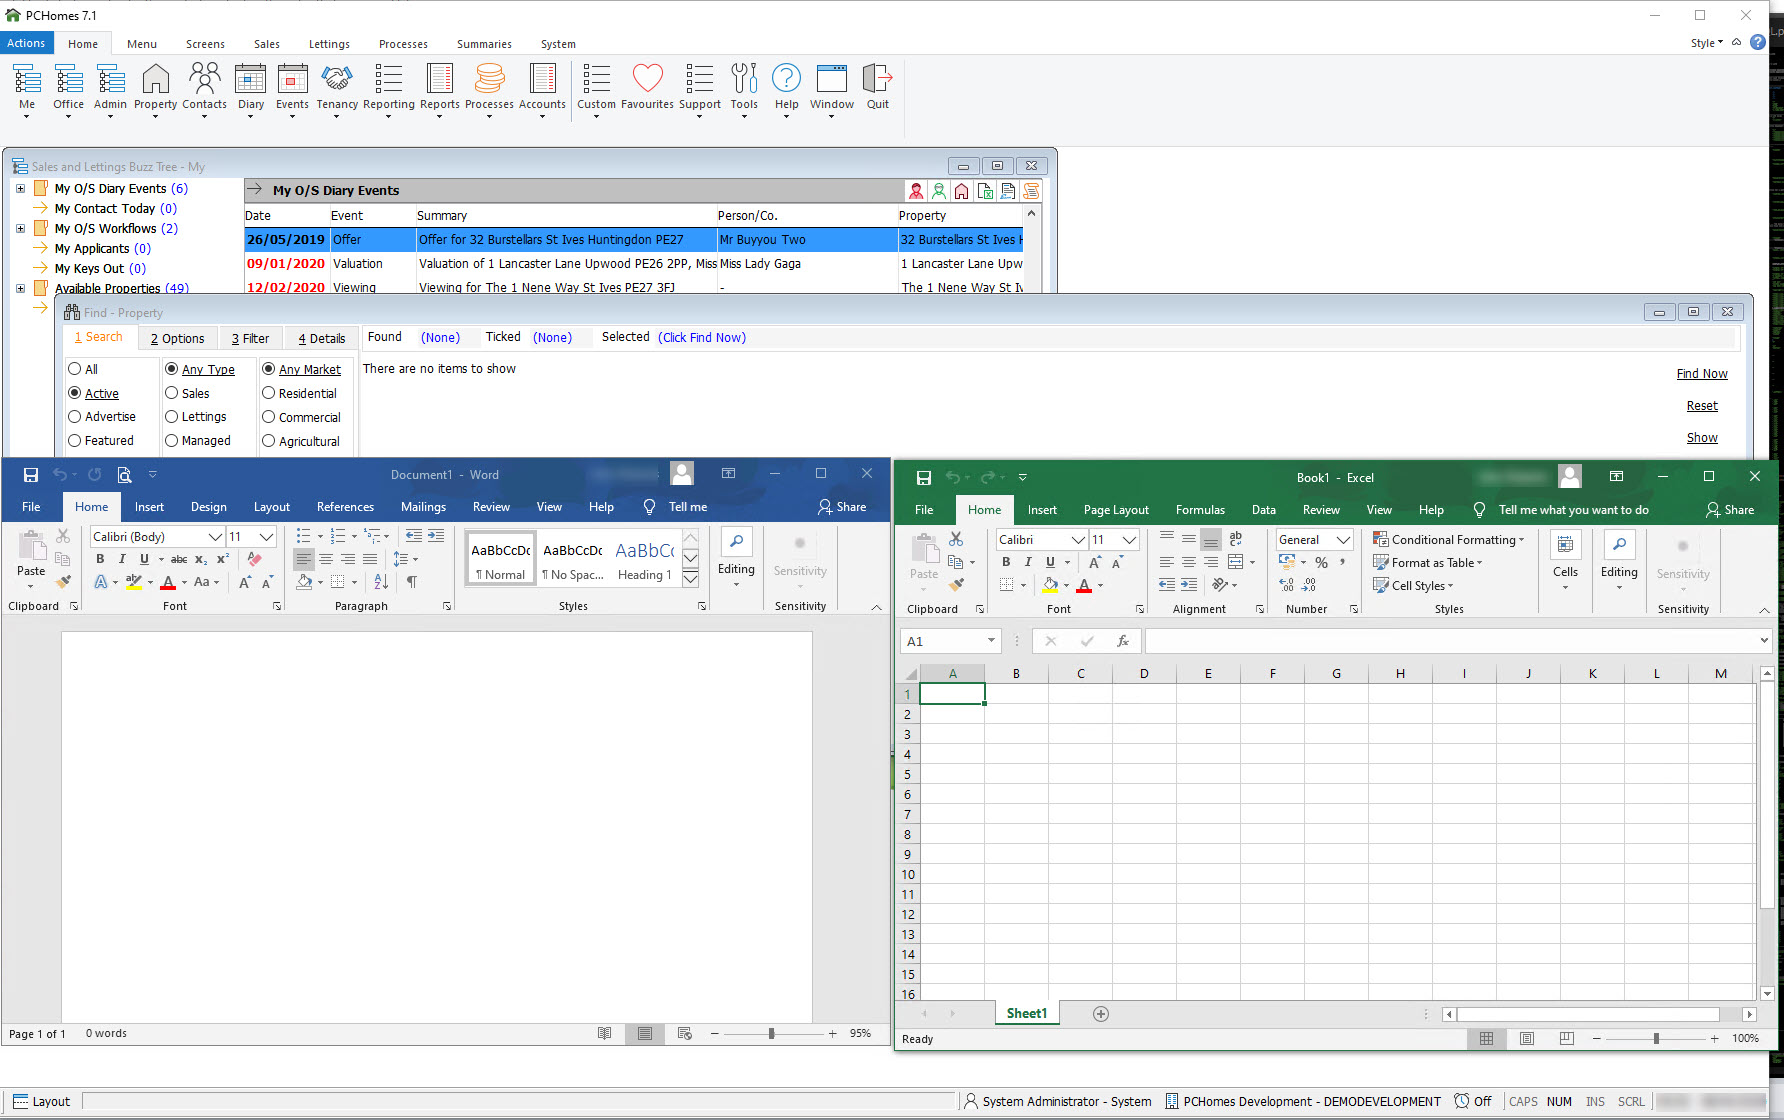Open the Accounts module
This screenshot has height=1120, width=1784.
[x=542, y=90]
